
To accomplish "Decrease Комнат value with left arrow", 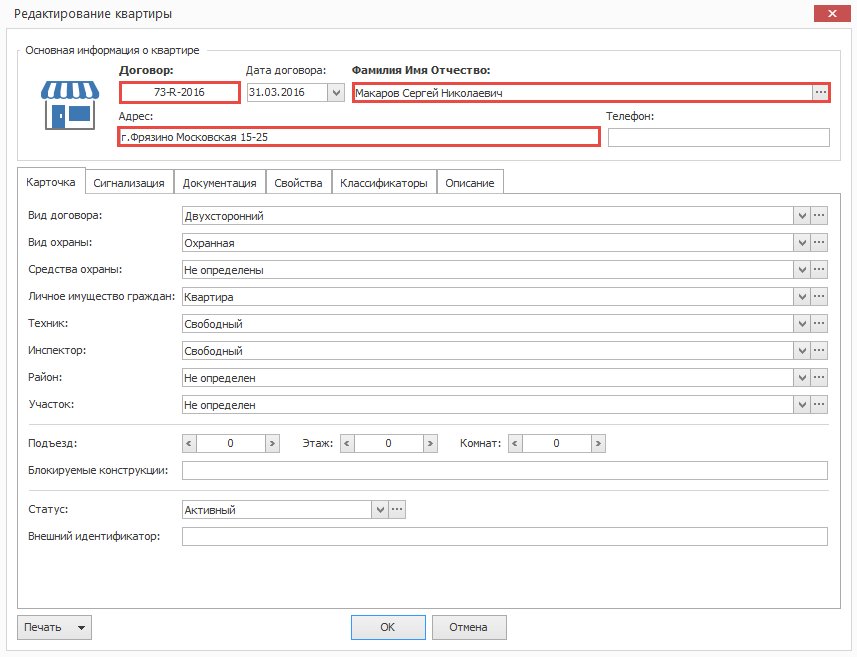I will point(515,443).
